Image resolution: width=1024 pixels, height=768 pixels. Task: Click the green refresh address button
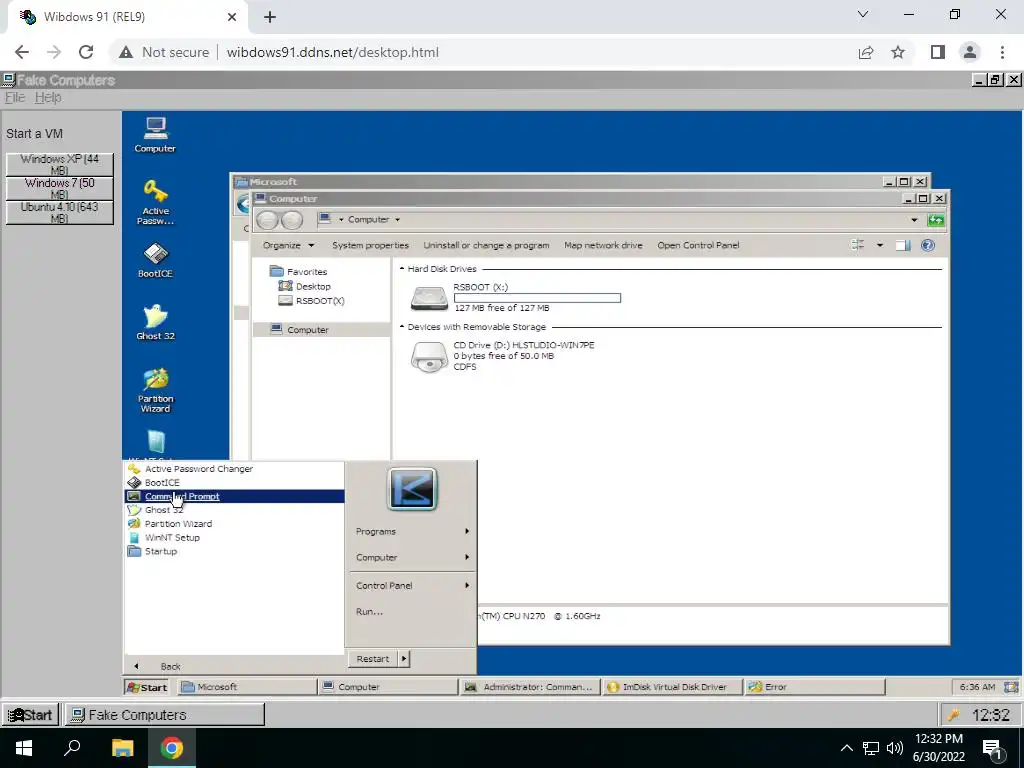(936, 220)
